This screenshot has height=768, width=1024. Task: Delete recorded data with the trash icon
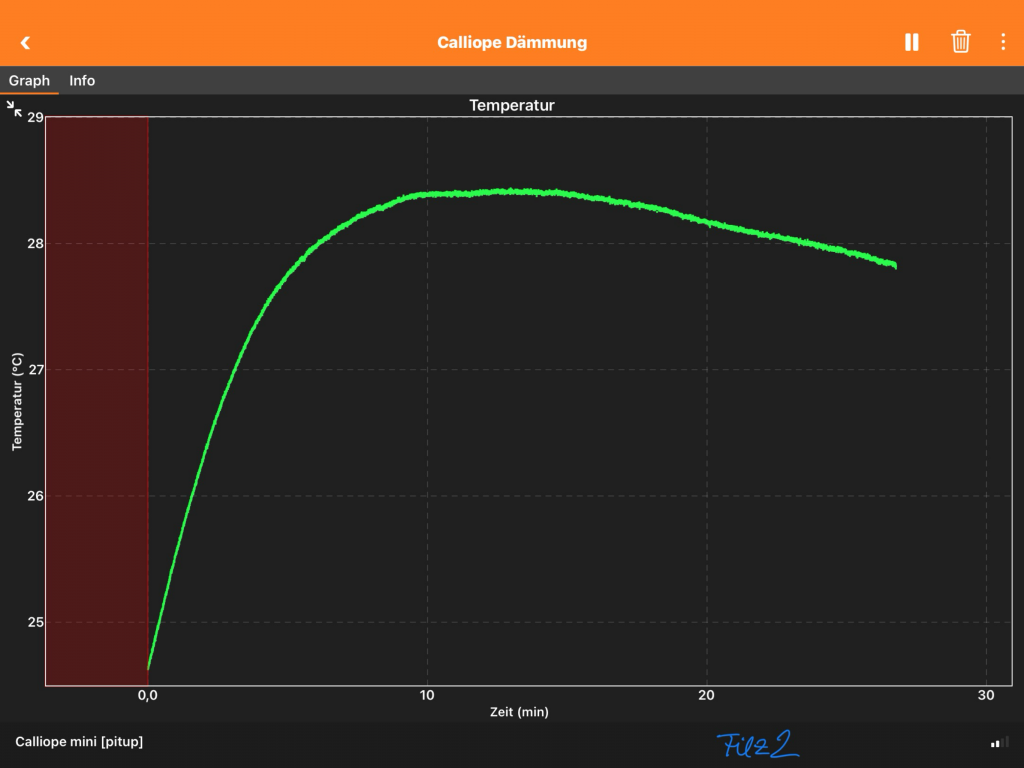960,42
